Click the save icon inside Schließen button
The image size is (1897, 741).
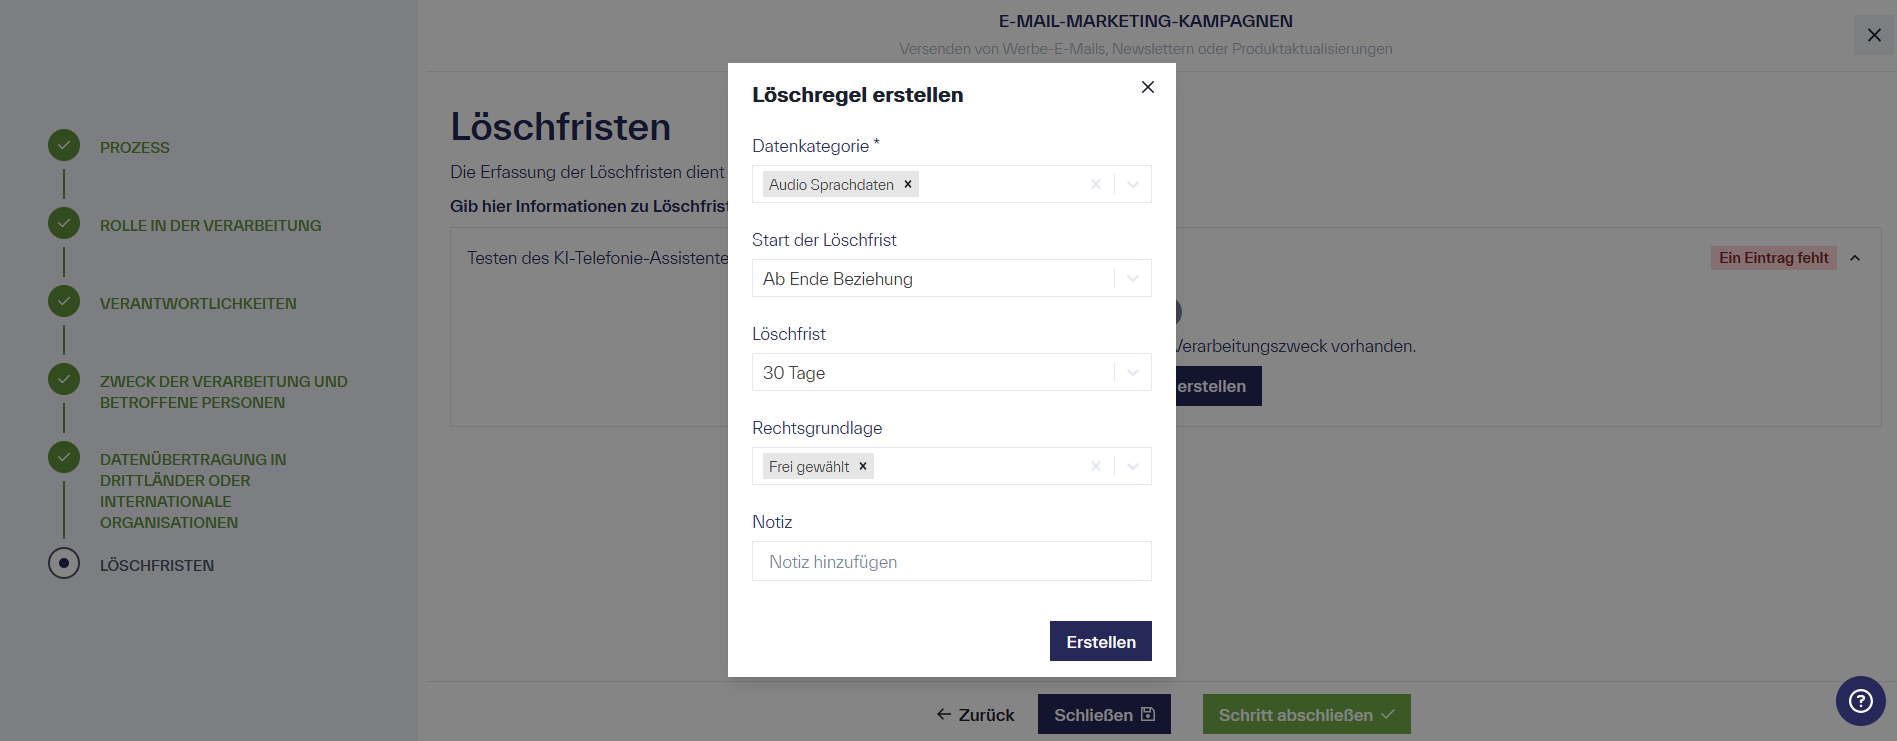(1146, 713)
